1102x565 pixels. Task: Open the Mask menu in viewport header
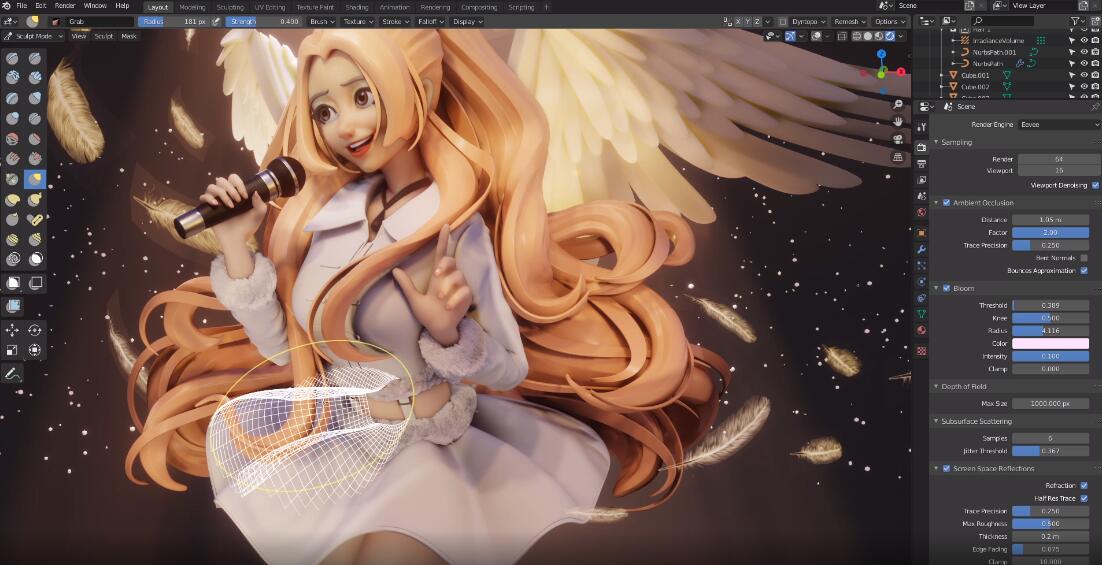point(129,36)
